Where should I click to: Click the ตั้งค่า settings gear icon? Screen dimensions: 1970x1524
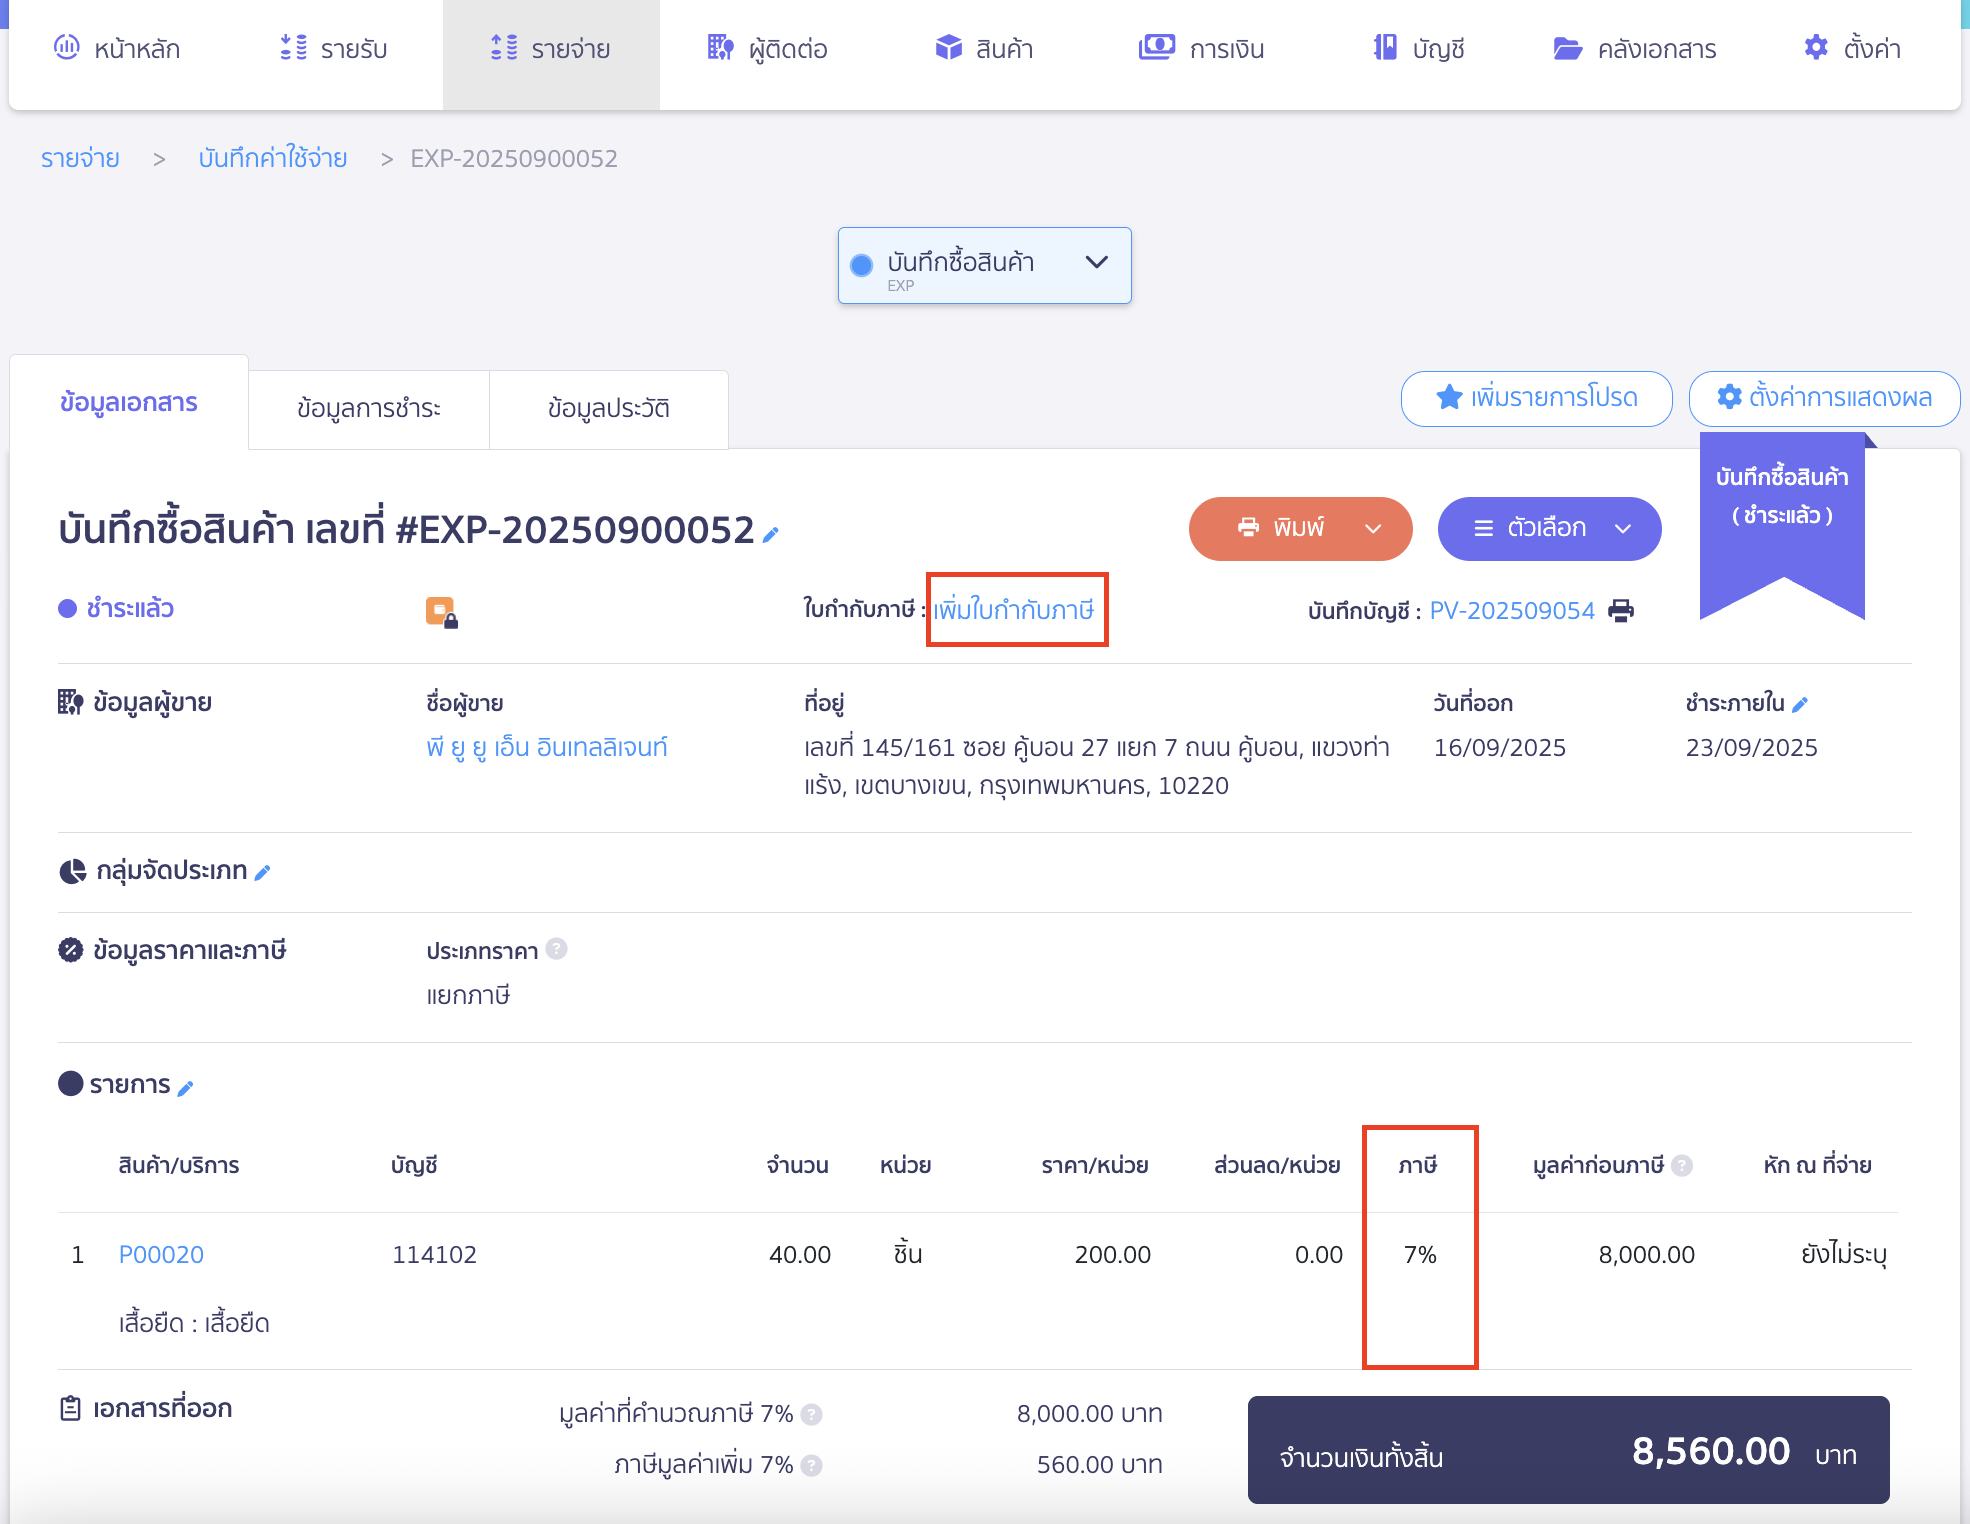[1816, 47]
